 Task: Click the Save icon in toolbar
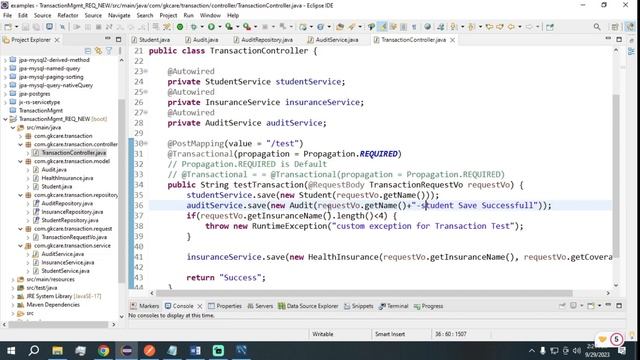(x=26, y=27)
